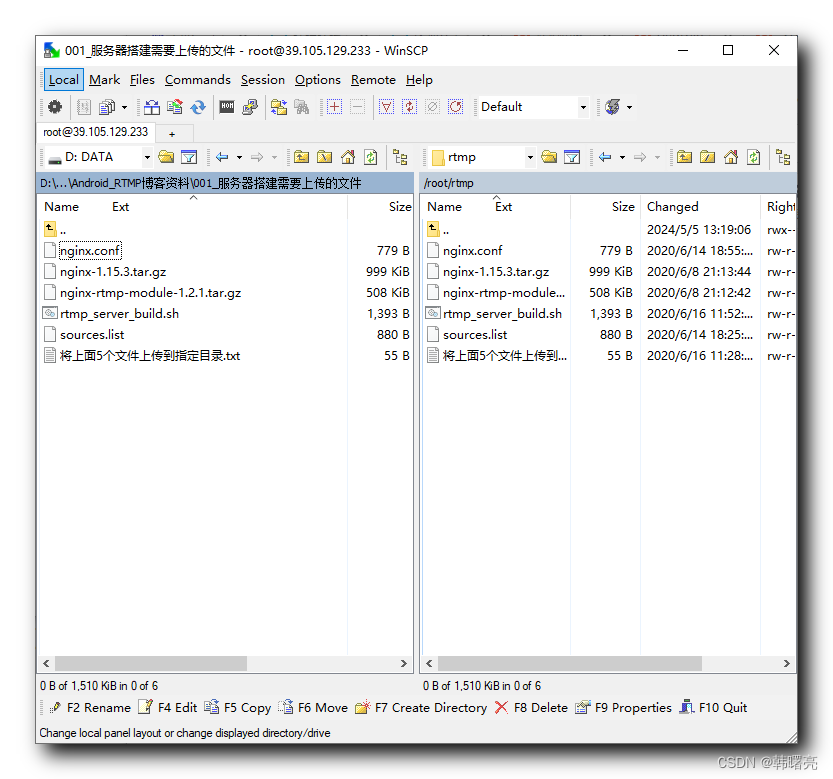Click the F7 Create Directory button
The height and width of the screenshot is (779, 833).
click(x=421, y=708)
